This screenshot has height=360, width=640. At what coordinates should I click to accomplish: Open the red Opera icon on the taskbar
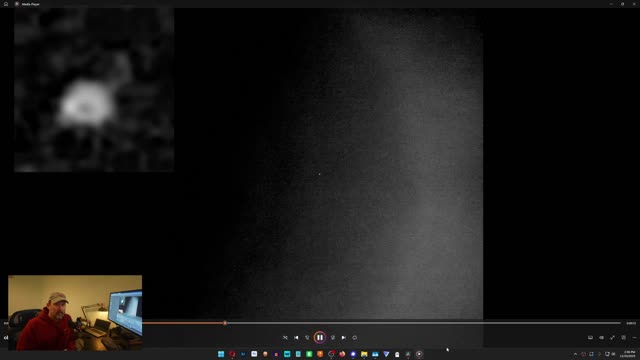point(232,354)
